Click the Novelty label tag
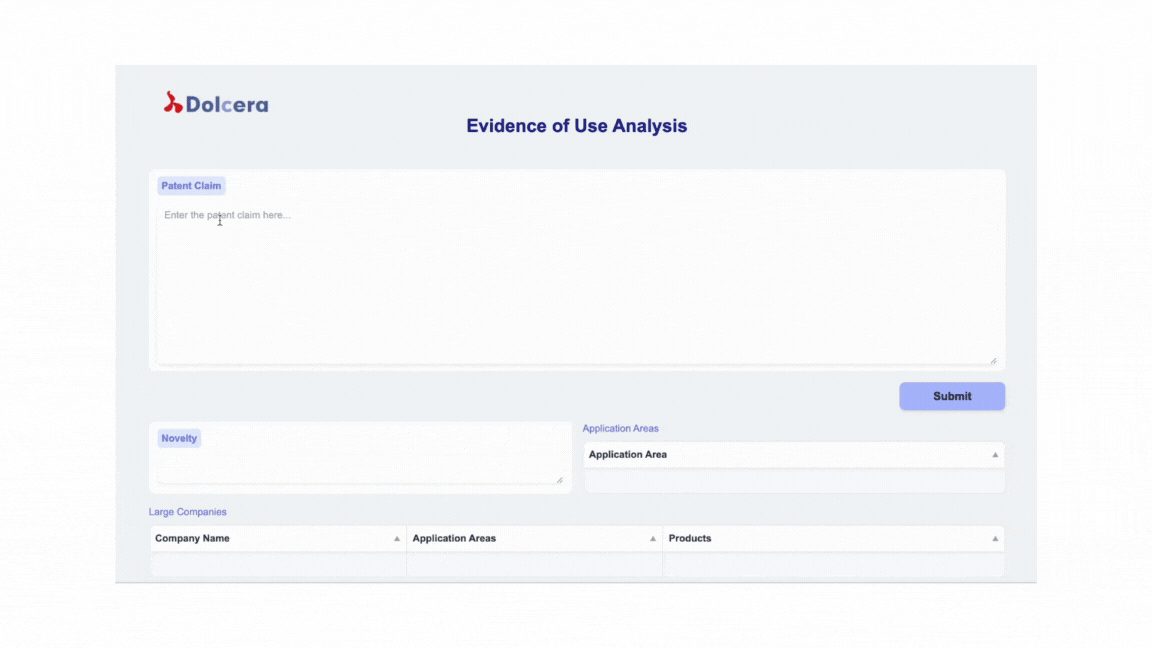The height and width of the screenshot is (648, 1152). 179,438
